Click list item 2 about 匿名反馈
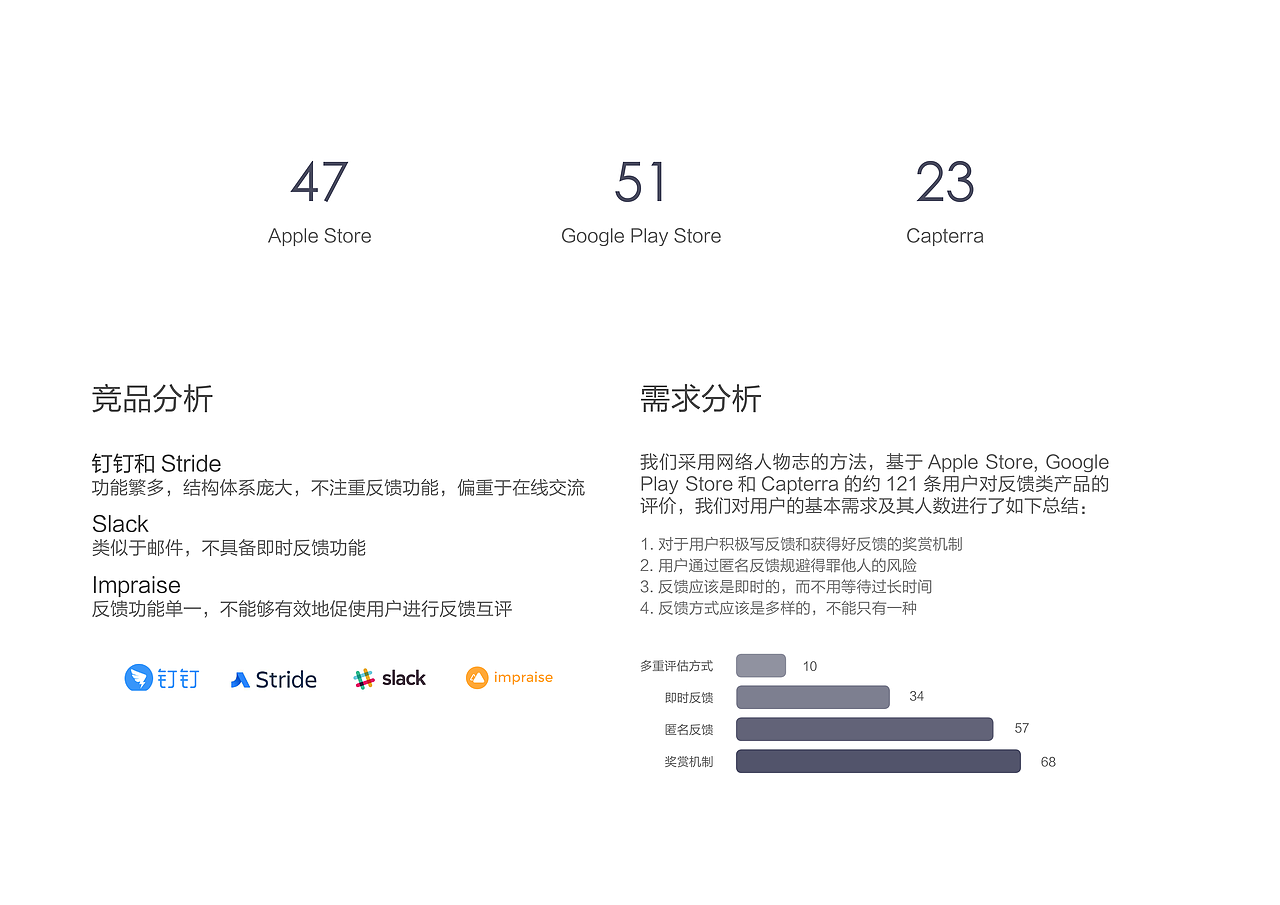Image resolution: width=1280 pixels, height=905 pixels. [x=778, y=565]
